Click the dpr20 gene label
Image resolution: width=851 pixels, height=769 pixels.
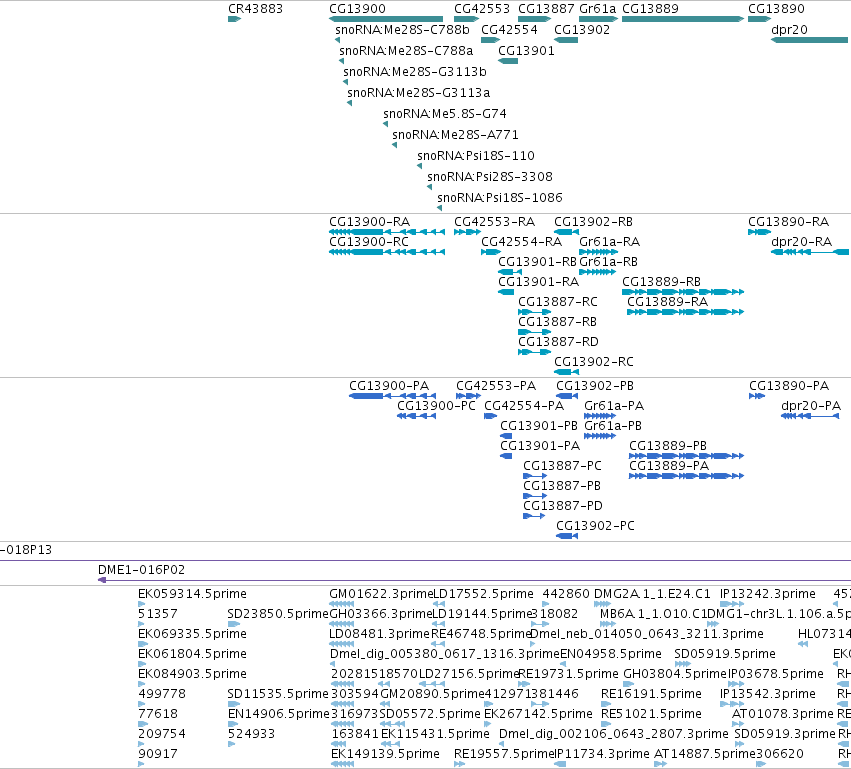click(x=789, y=29)
